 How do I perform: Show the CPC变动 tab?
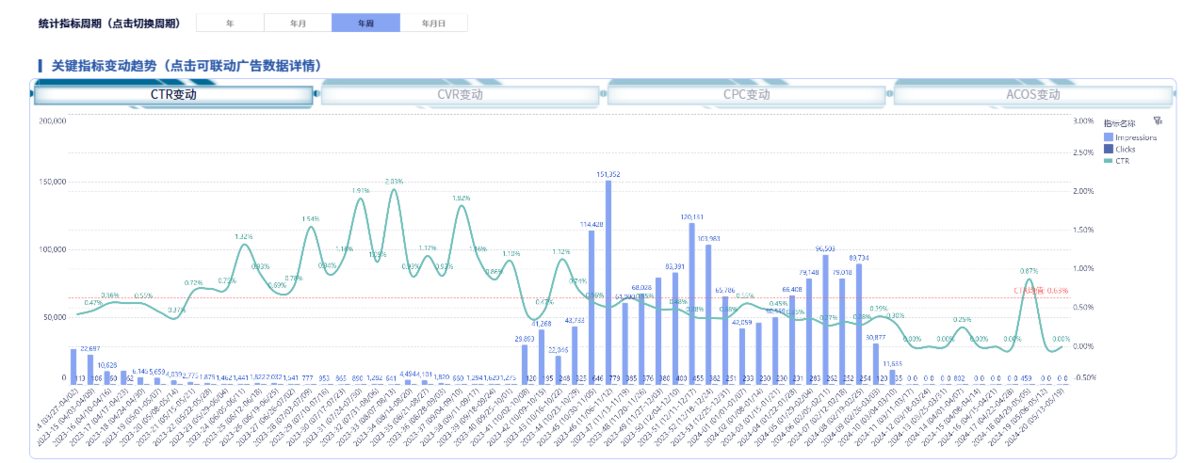pyautogui.click(x=746, y=95)
